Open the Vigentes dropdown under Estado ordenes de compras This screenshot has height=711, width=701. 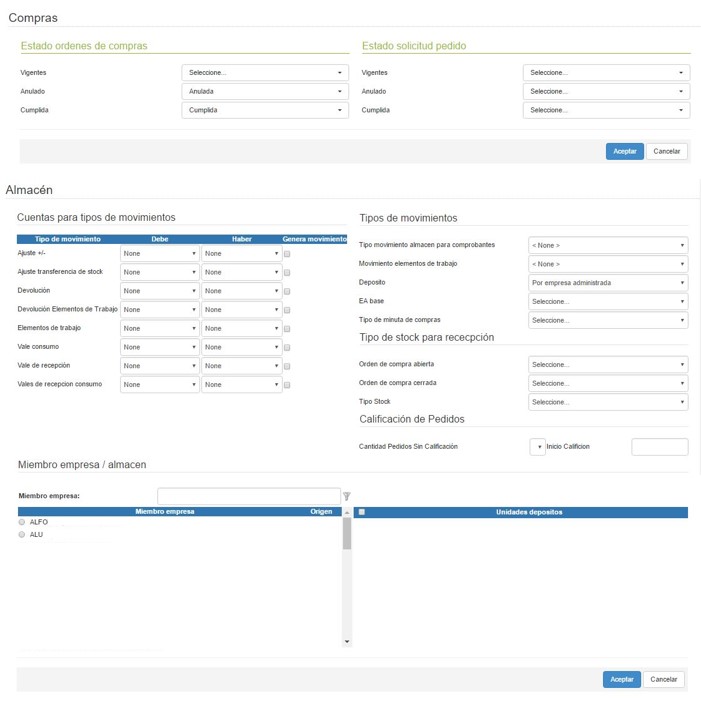pos(265,73)
